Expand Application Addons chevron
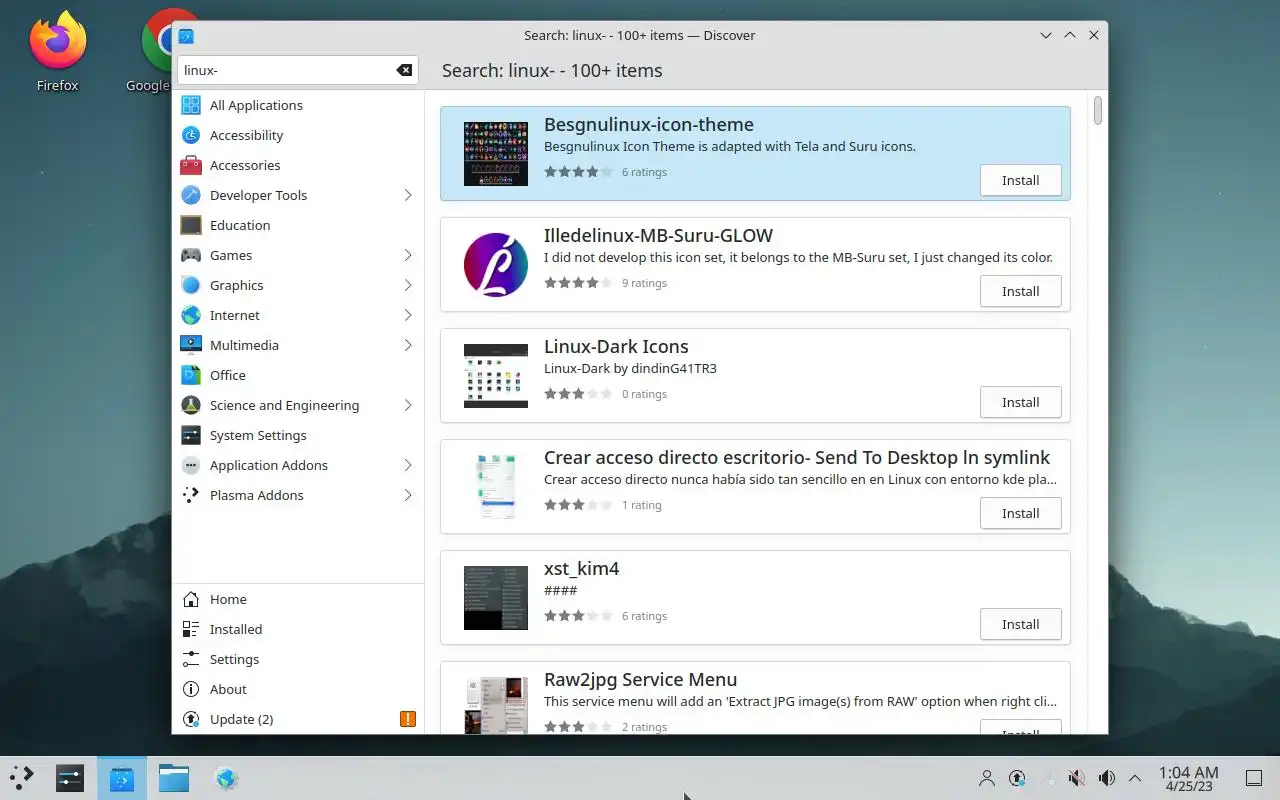The width and height of the screenshot is (1280, 800). pyautogui.click(x=408, y=465)
